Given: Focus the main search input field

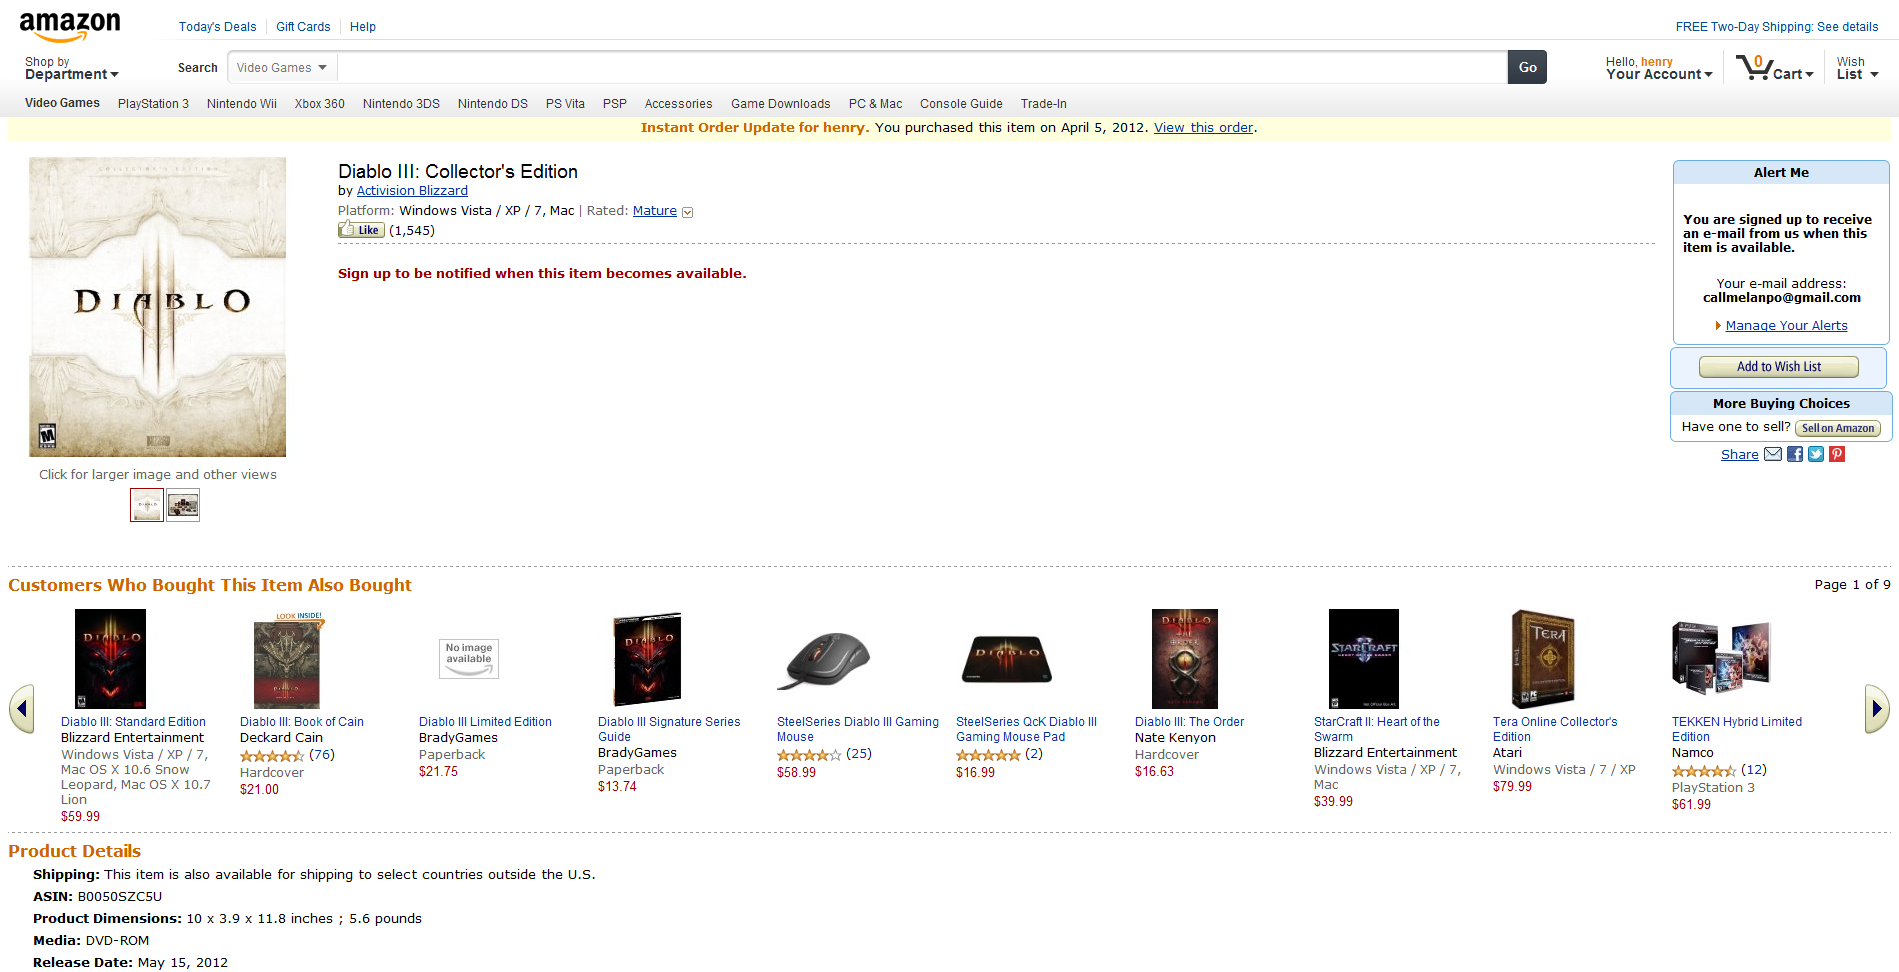Looking at the screenshot, I should (922, 68).
